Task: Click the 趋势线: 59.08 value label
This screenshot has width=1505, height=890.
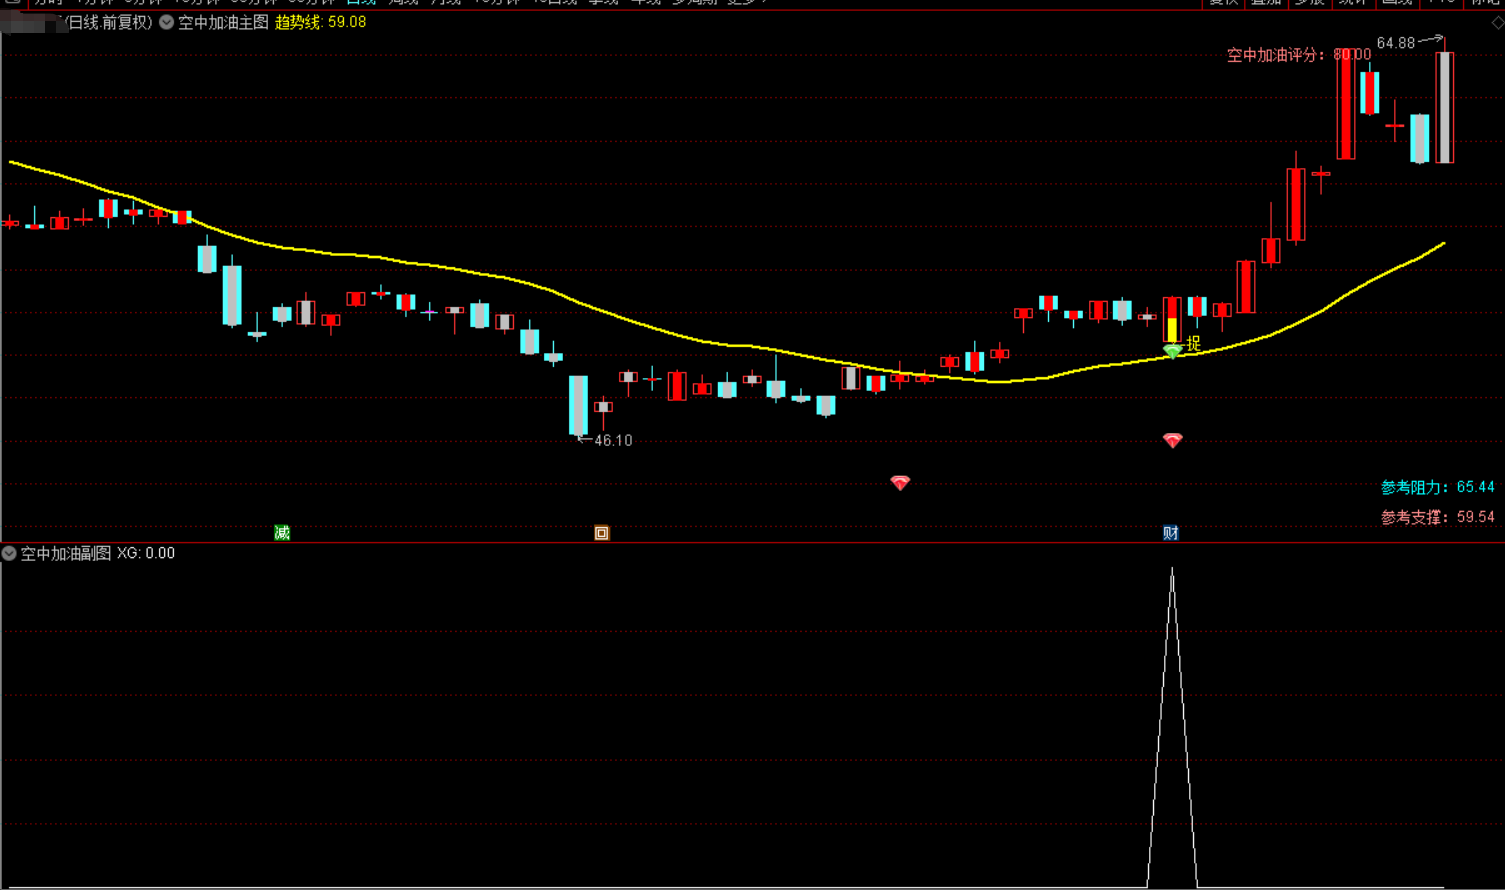Action: pyautogui.click(x=320, y=22)
